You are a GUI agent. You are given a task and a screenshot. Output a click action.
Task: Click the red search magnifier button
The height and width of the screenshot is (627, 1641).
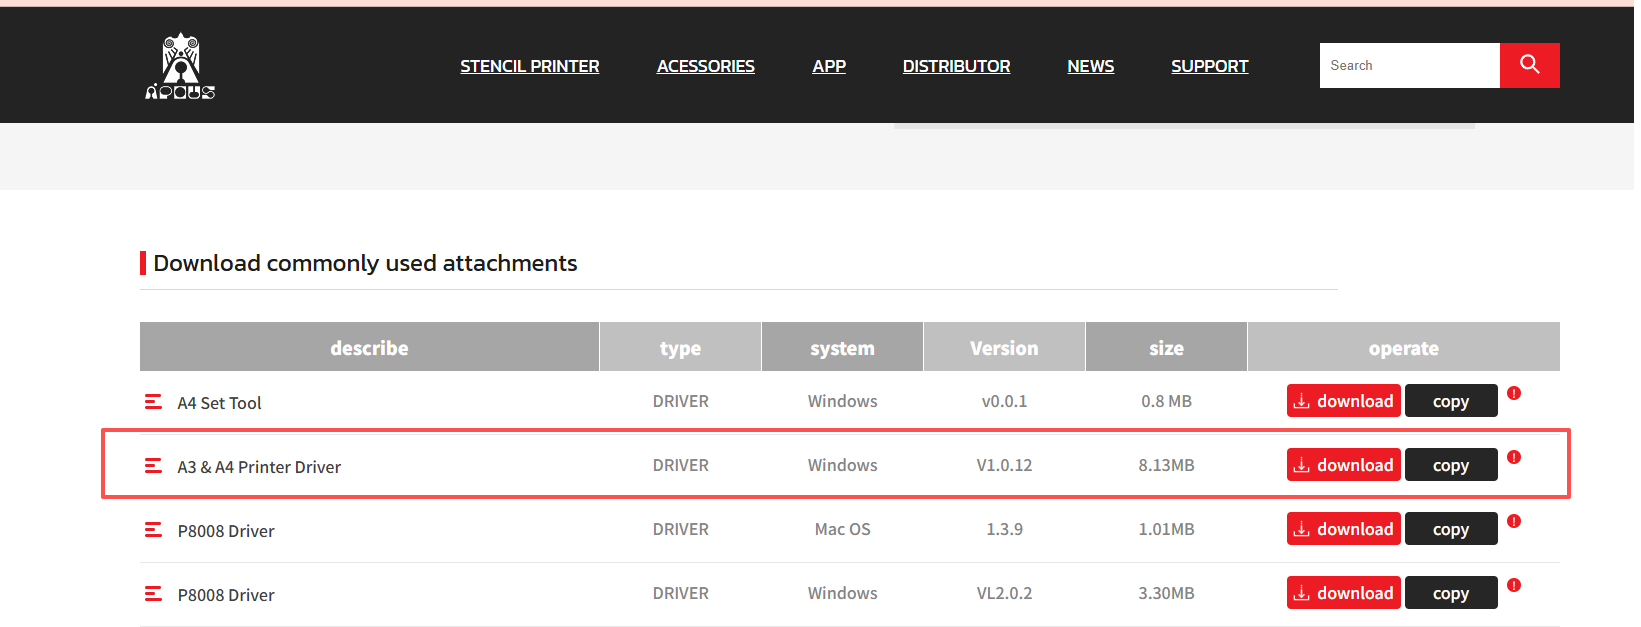(1529, 65)
